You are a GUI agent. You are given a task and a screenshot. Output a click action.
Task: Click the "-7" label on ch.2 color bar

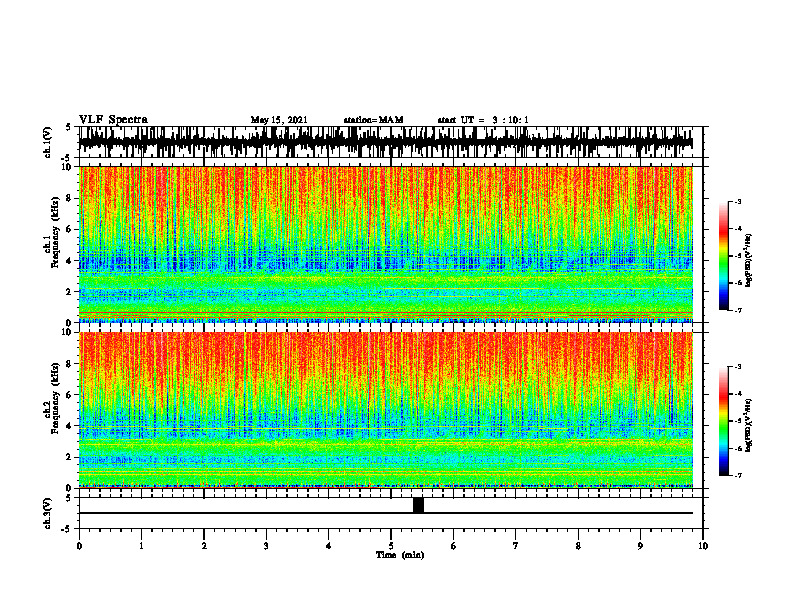click(x=738, y=476)
